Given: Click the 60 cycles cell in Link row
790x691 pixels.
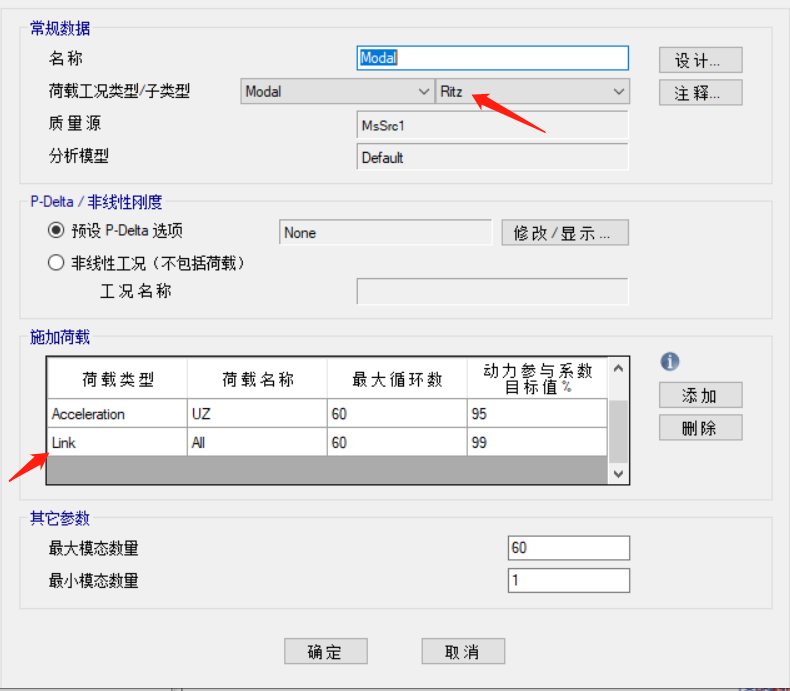Looking at the screenshot, I should 397,442.
